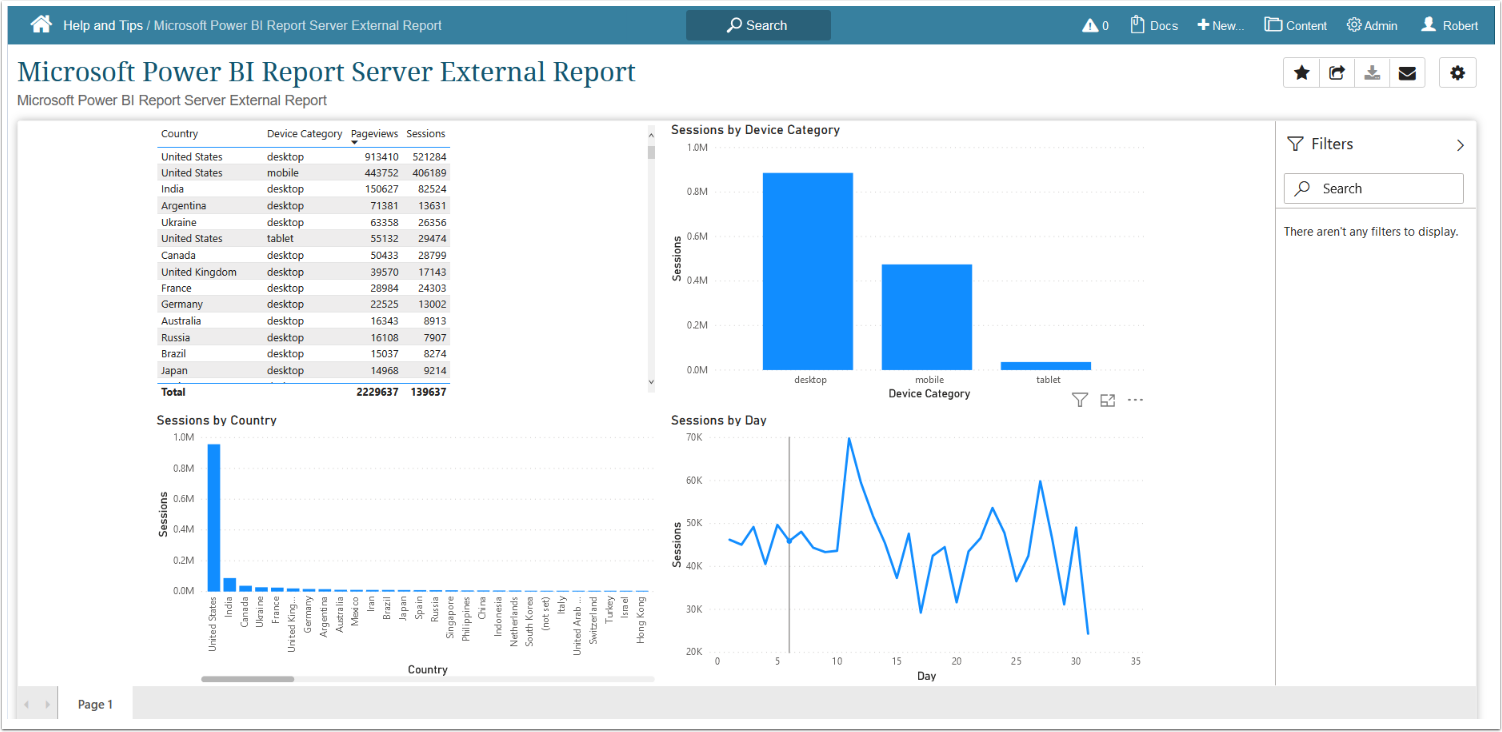Click the funnel icon beside the Filters heading

1295,144
